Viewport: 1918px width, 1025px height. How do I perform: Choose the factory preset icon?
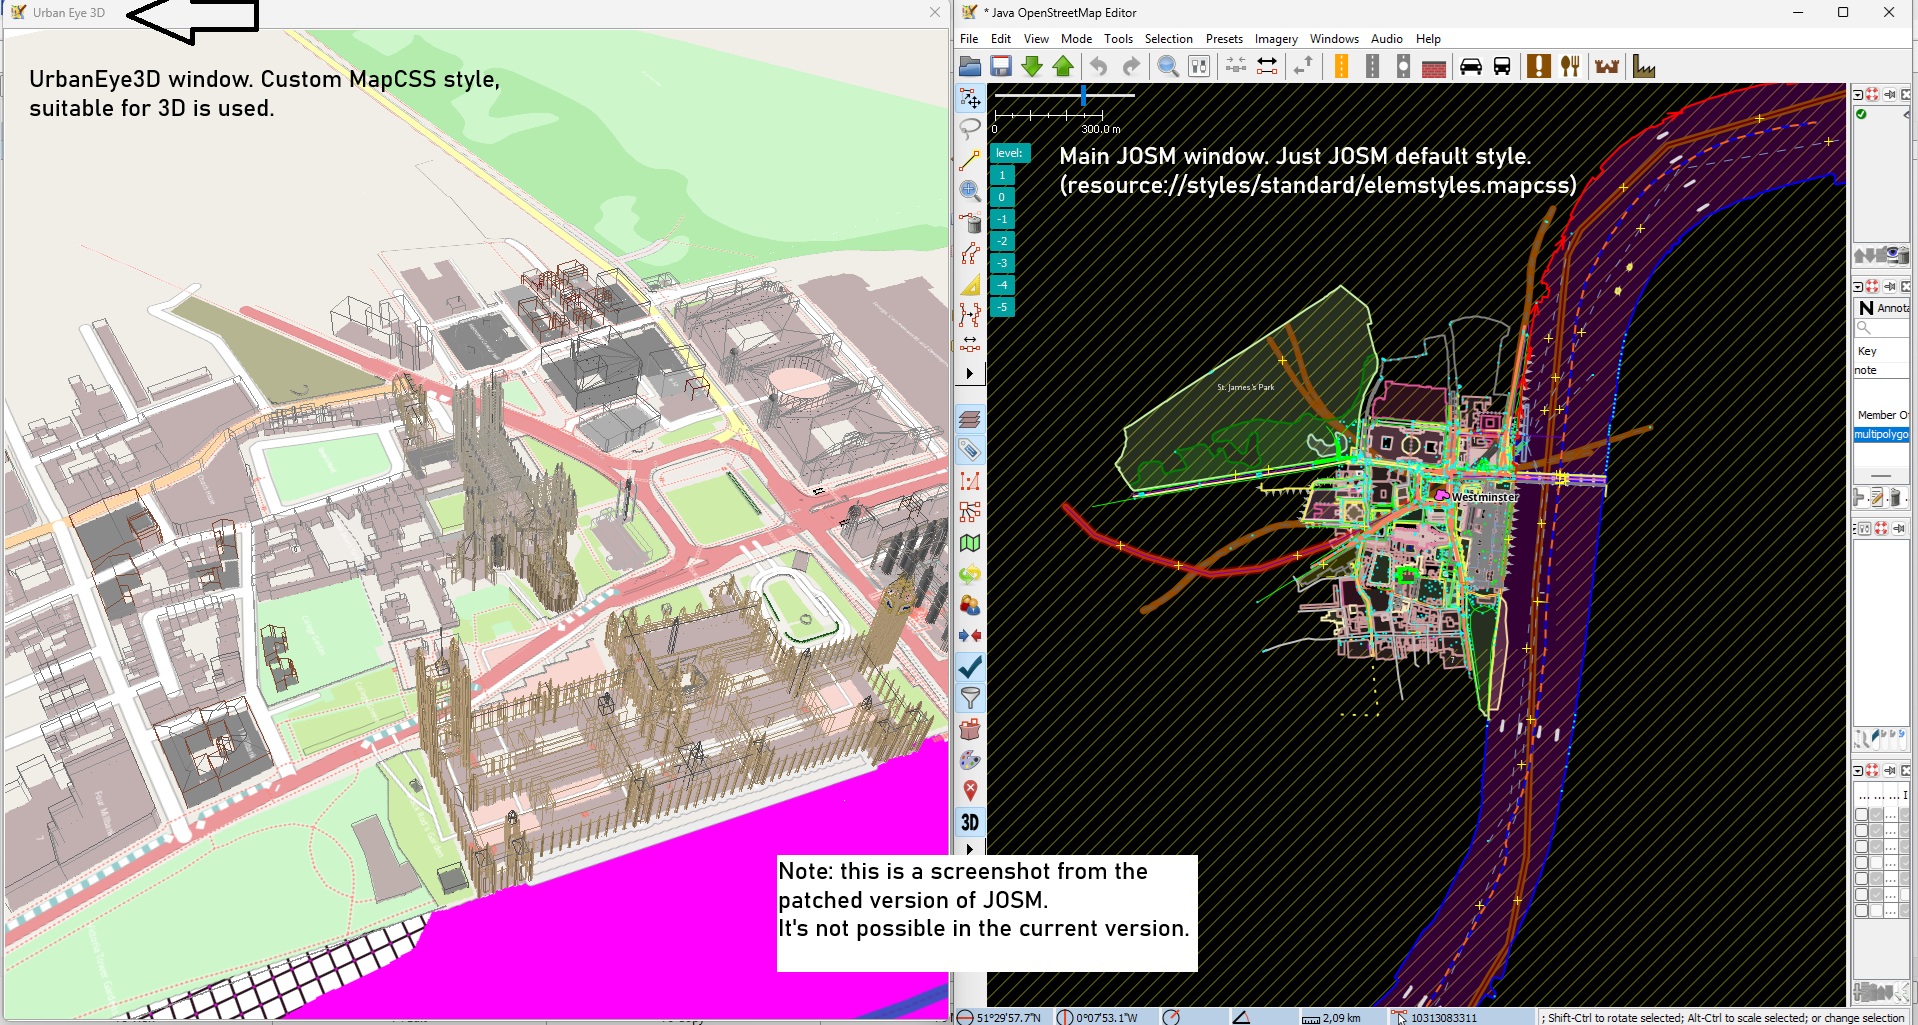[1644, 67]
